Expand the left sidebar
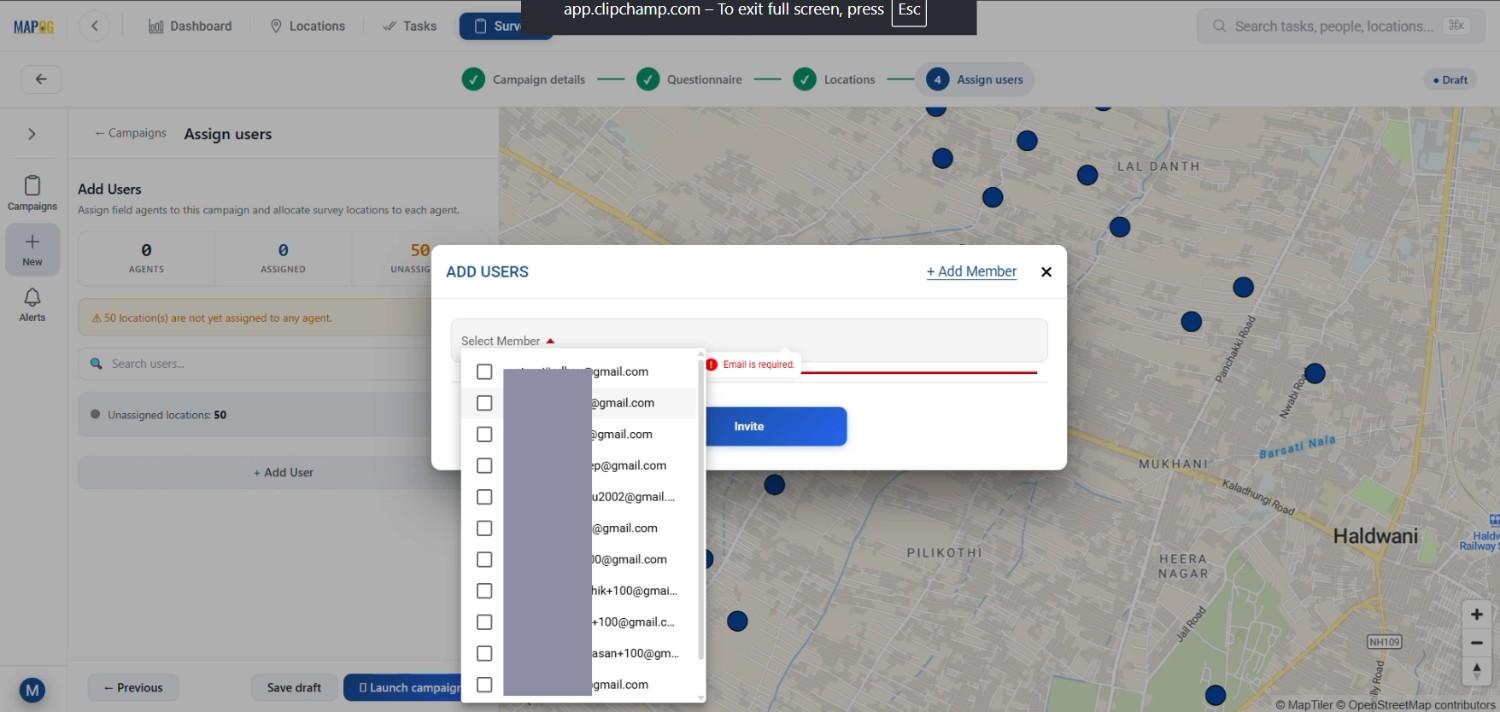This screenshot has height=712, width=1500. click(x=32, y=134)
